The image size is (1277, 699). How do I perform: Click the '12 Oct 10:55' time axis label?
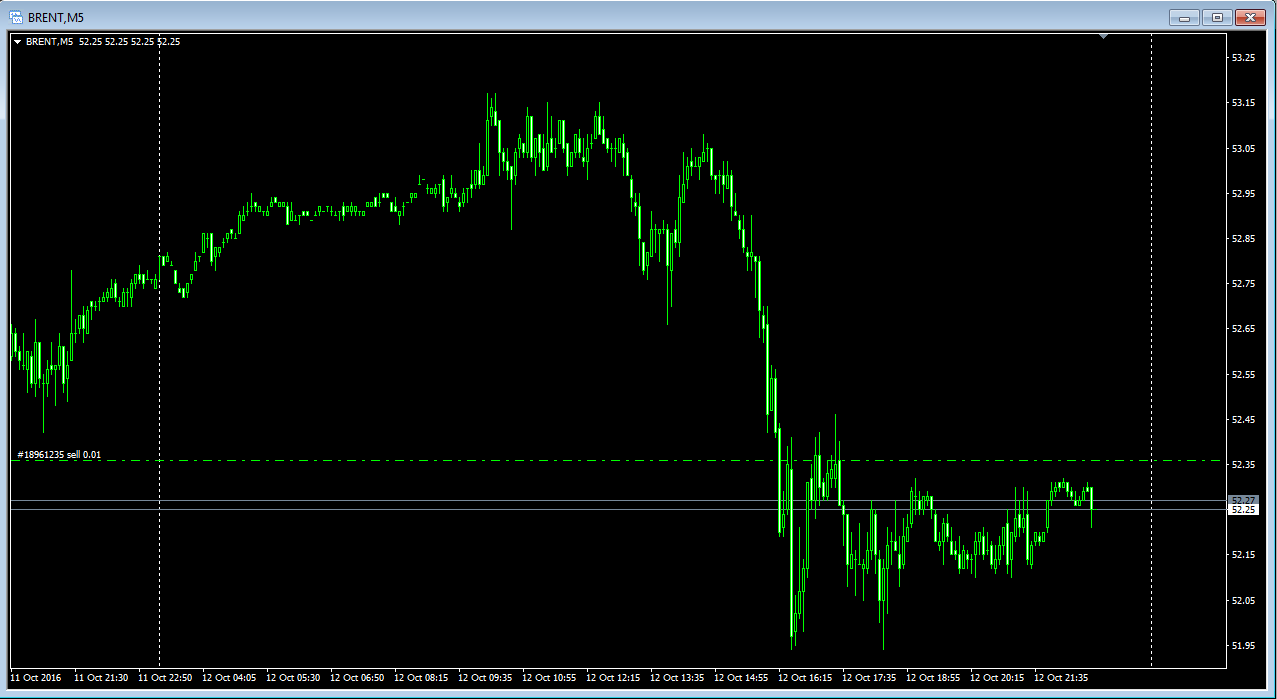549,678
